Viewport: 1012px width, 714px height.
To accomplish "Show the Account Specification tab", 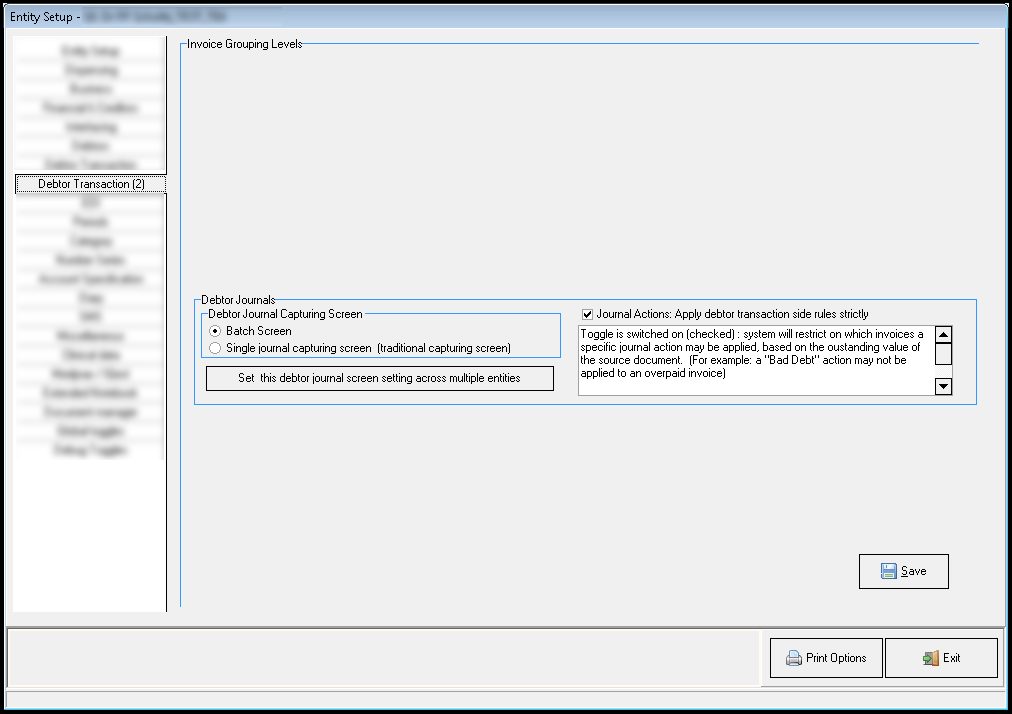I will [91, 279].
